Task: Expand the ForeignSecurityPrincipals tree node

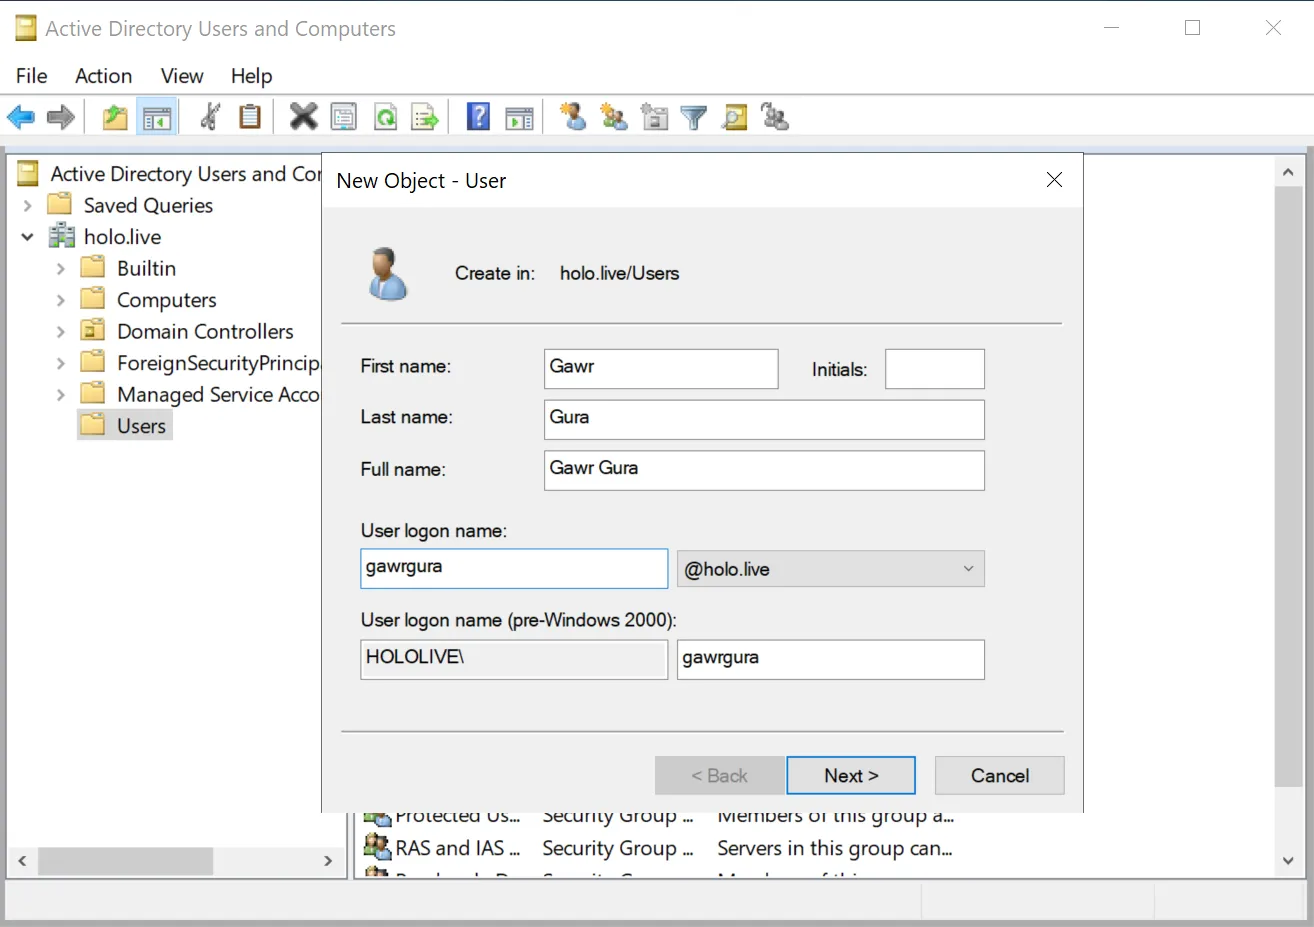Action: [60, 363]
